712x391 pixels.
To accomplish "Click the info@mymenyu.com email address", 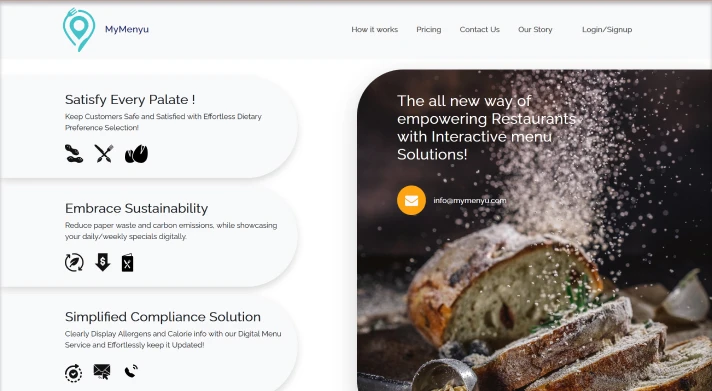I will (x=470, y=200).
